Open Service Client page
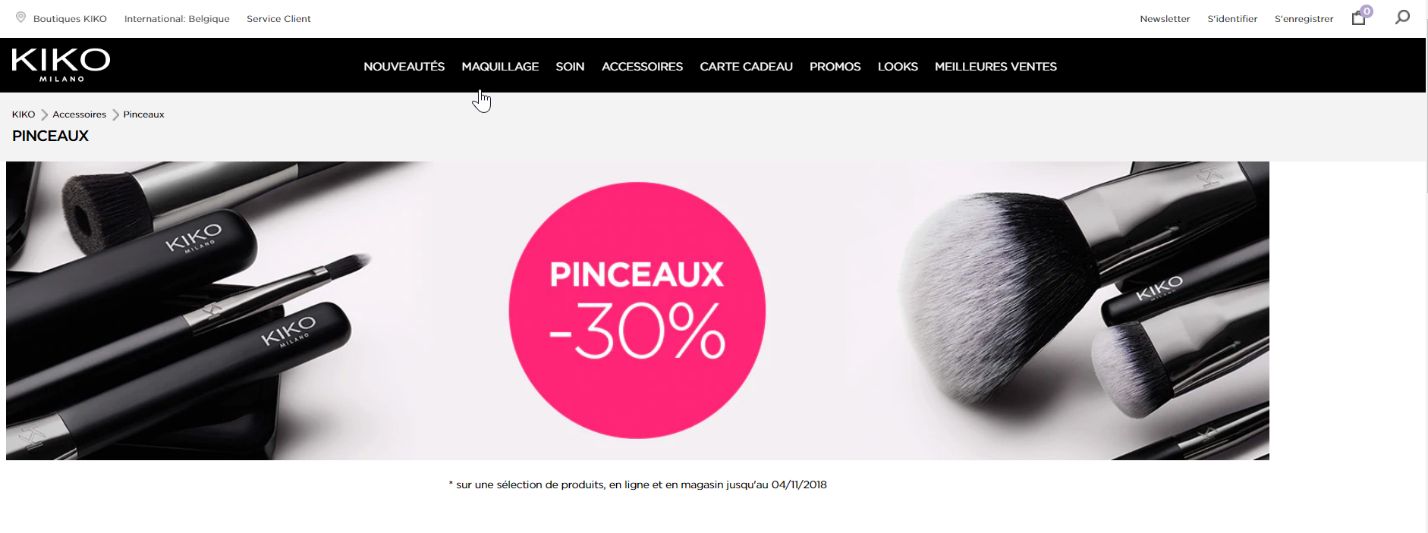The image size is (1428, 533). 279,19
